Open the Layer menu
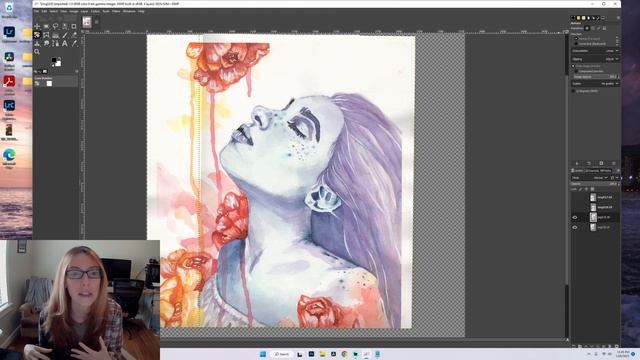The width and height of the screenshot is (640, 360). click(x=84, y=11)
